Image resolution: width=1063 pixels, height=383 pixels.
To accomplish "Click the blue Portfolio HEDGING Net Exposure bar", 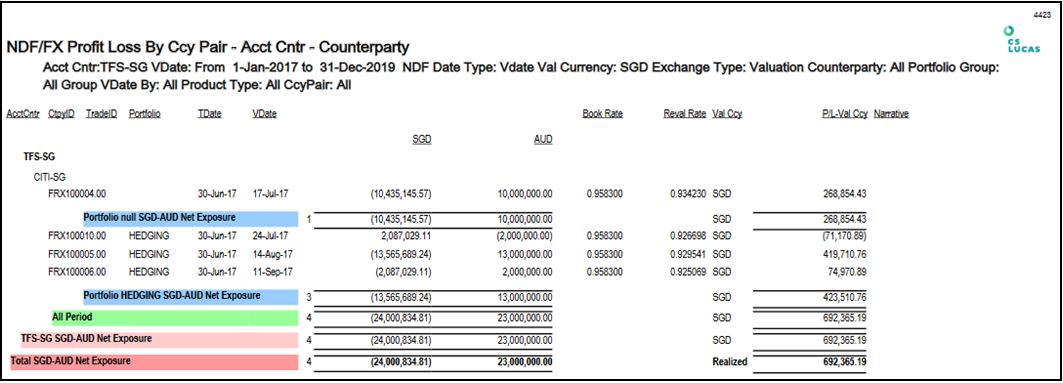I will [190, 297].
